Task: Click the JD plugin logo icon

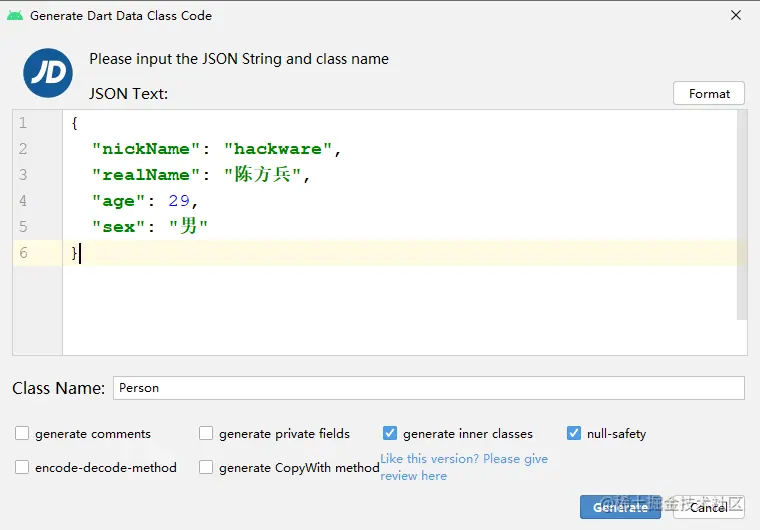Action: (48, 73)
